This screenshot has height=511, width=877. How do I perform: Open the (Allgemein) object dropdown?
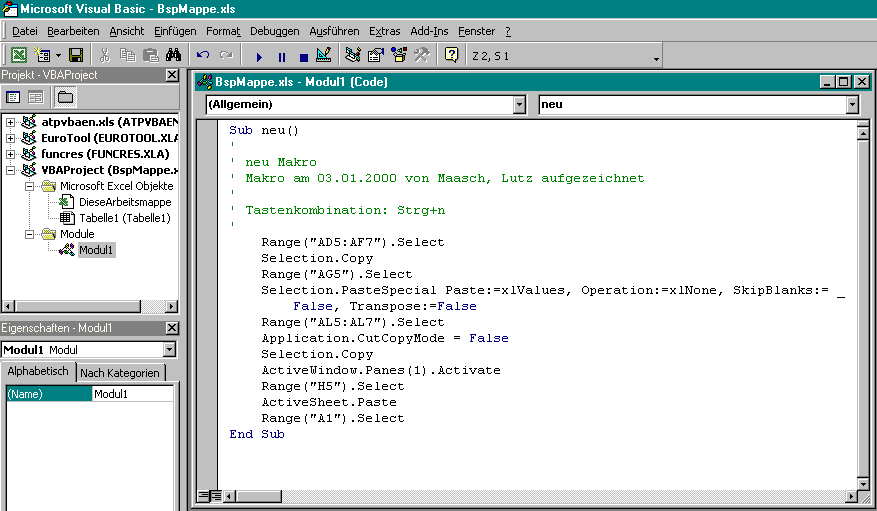click(x=520, y=105)
